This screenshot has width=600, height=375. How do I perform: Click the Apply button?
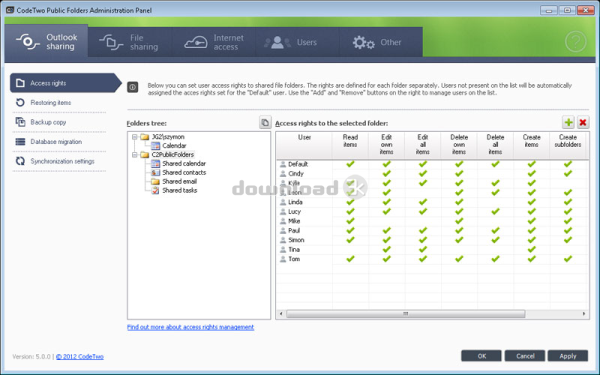[x=567, y=356]
